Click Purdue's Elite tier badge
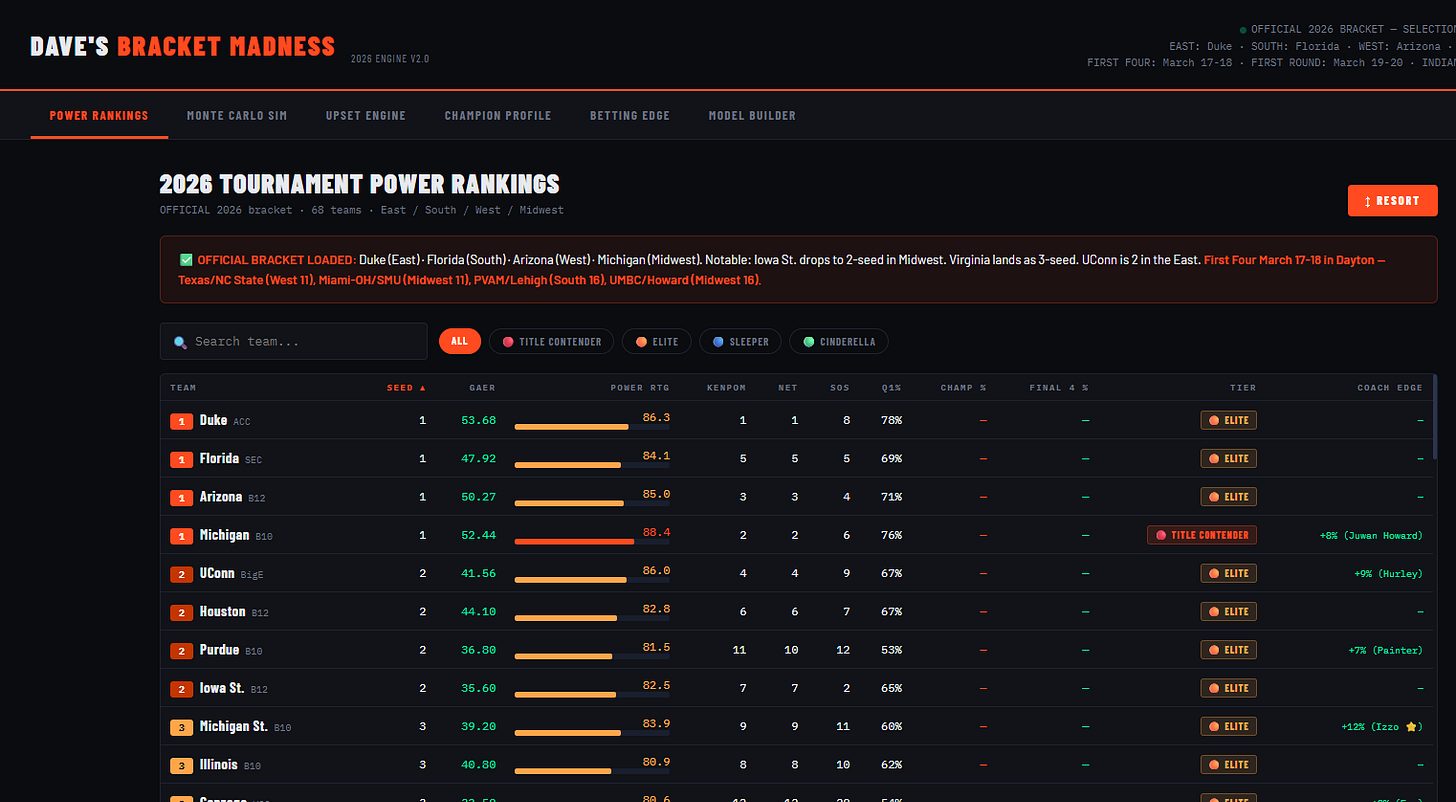 click(1229, 650)
